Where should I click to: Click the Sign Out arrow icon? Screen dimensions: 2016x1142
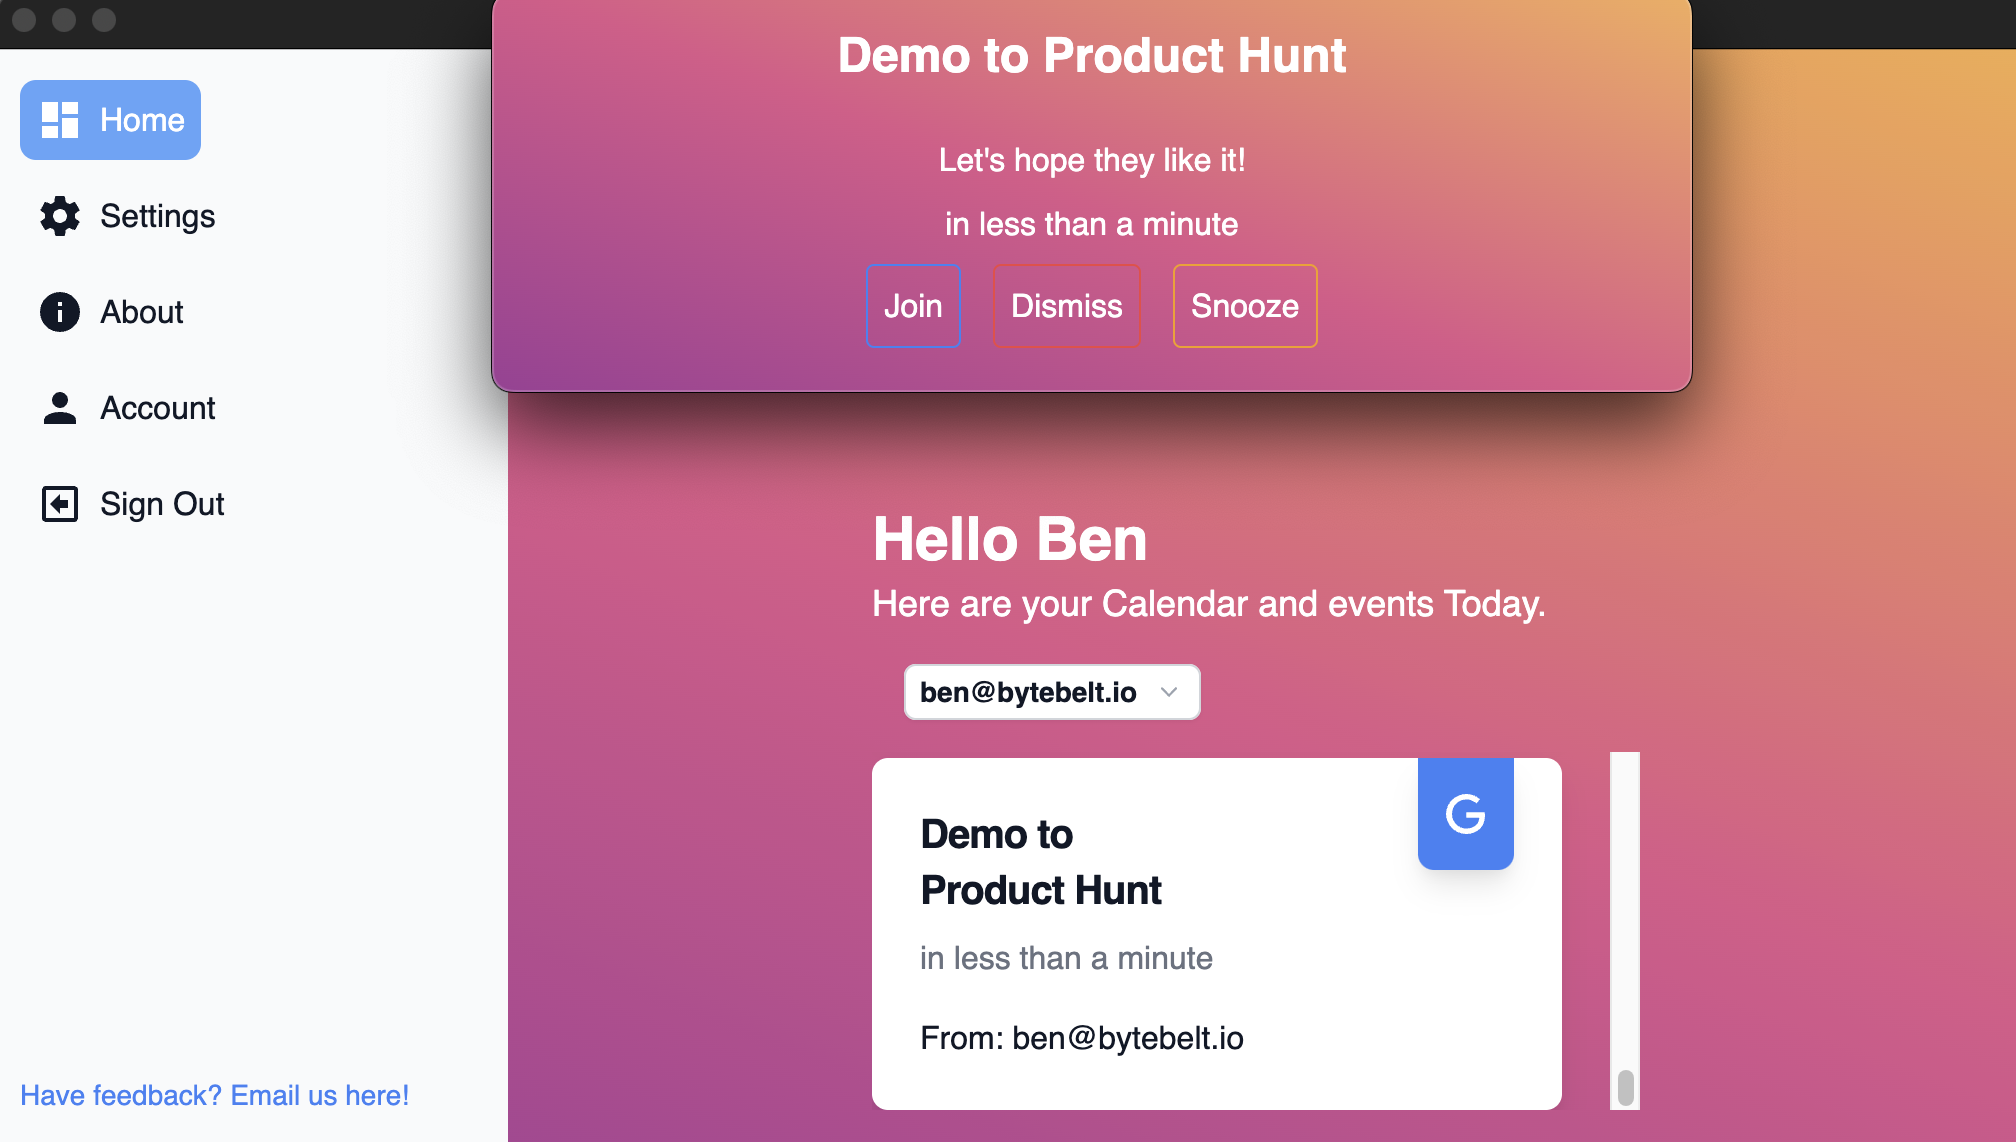pos(60,504)
